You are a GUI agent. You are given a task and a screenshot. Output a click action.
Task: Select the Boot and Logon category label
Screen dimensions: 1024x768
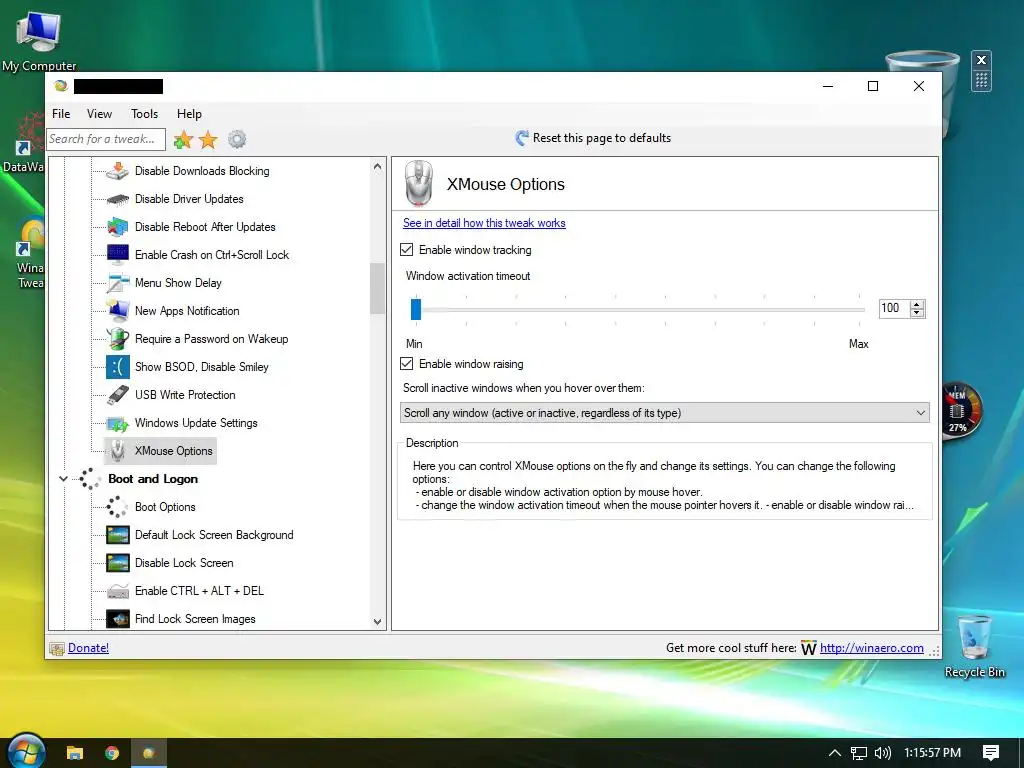point(153,479)
